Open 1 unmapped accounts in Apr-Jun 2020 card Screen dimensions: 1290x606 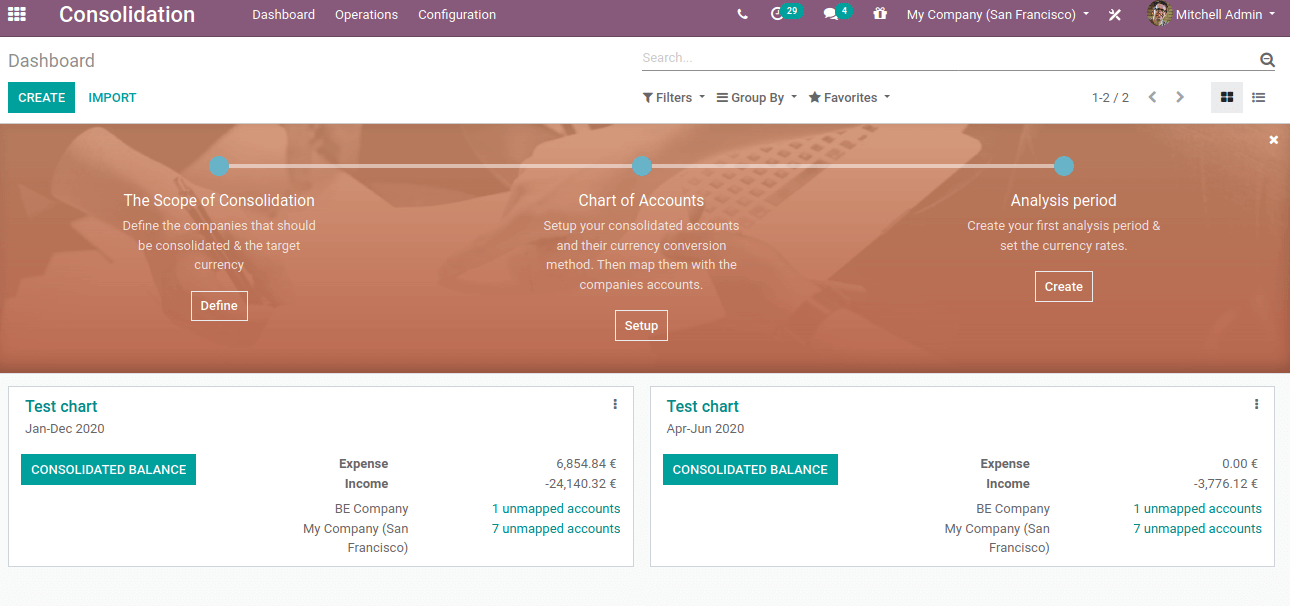pyautogui.click(x=1198, y=509)
